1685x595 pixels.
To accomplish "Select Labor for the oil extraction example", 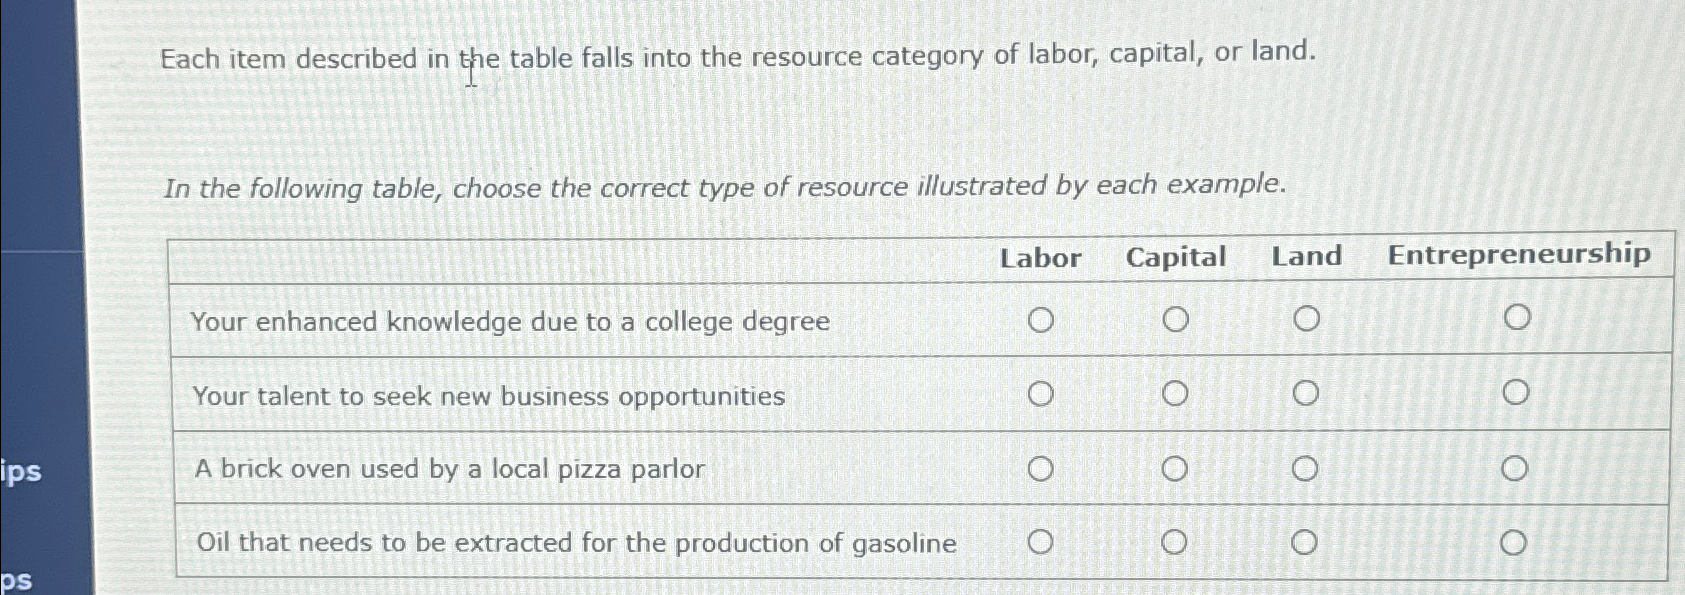I will click(x=1043, y=542).
